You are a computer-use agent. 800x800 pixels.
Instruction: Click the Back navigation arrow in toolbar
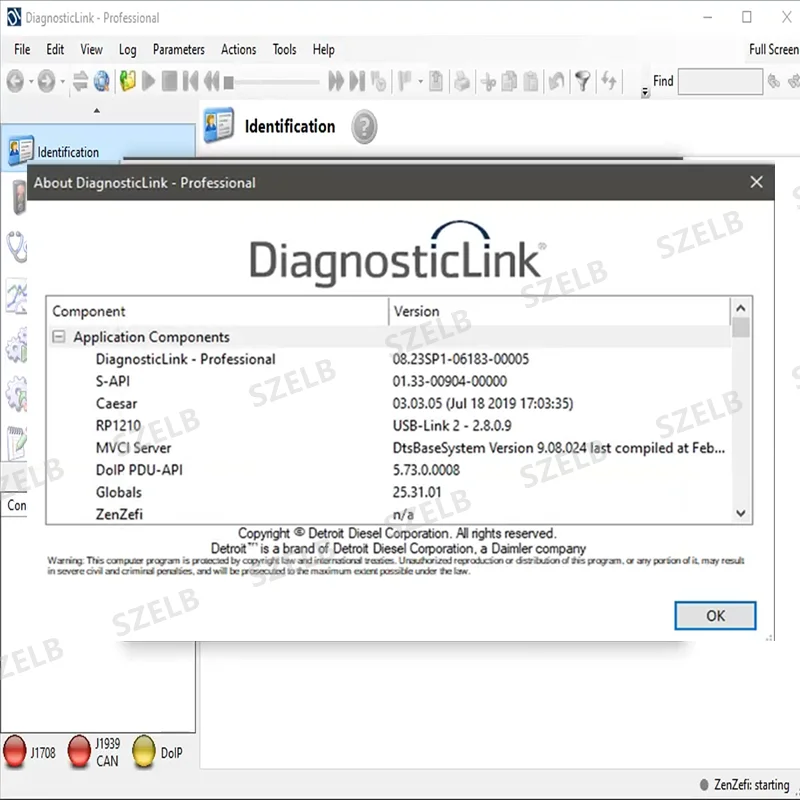pos(15,81)
